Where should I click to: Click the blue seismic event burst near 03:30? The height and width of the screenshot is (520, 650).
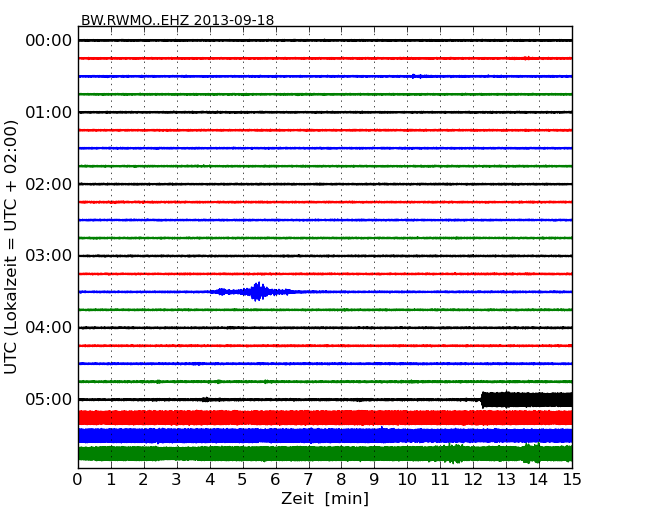click(258, 292)
